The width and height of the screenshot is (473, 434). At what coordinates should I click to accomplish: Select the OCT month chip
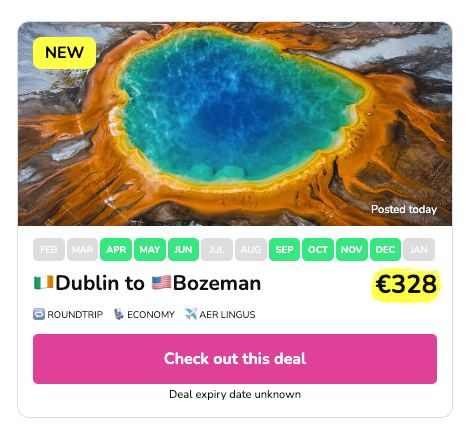click(318, 249)
